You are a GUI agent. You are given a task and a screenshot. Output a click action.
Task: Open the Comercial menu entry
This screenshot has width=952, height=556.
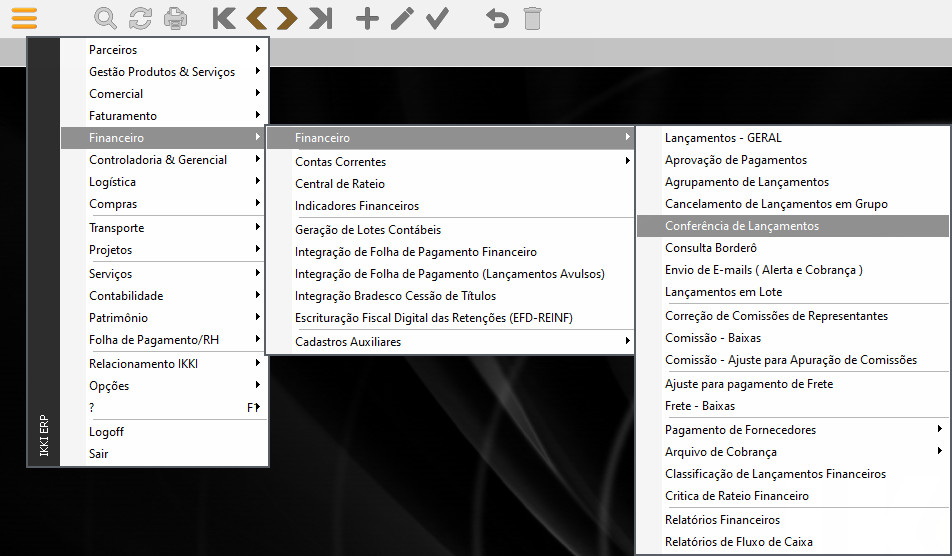[x=164, y=93]
